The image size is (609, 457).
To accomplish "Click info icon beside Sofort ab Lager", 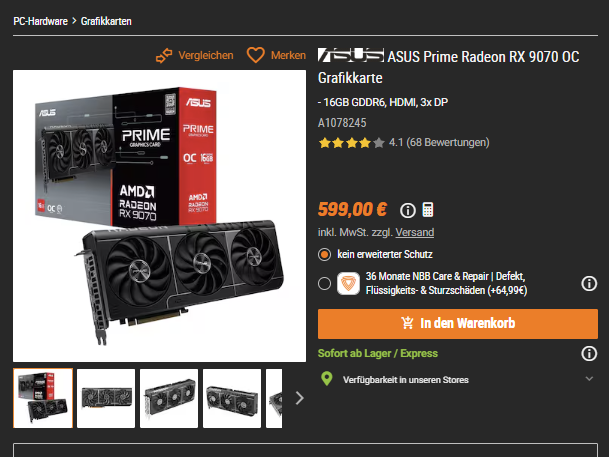I will point(589,354).
